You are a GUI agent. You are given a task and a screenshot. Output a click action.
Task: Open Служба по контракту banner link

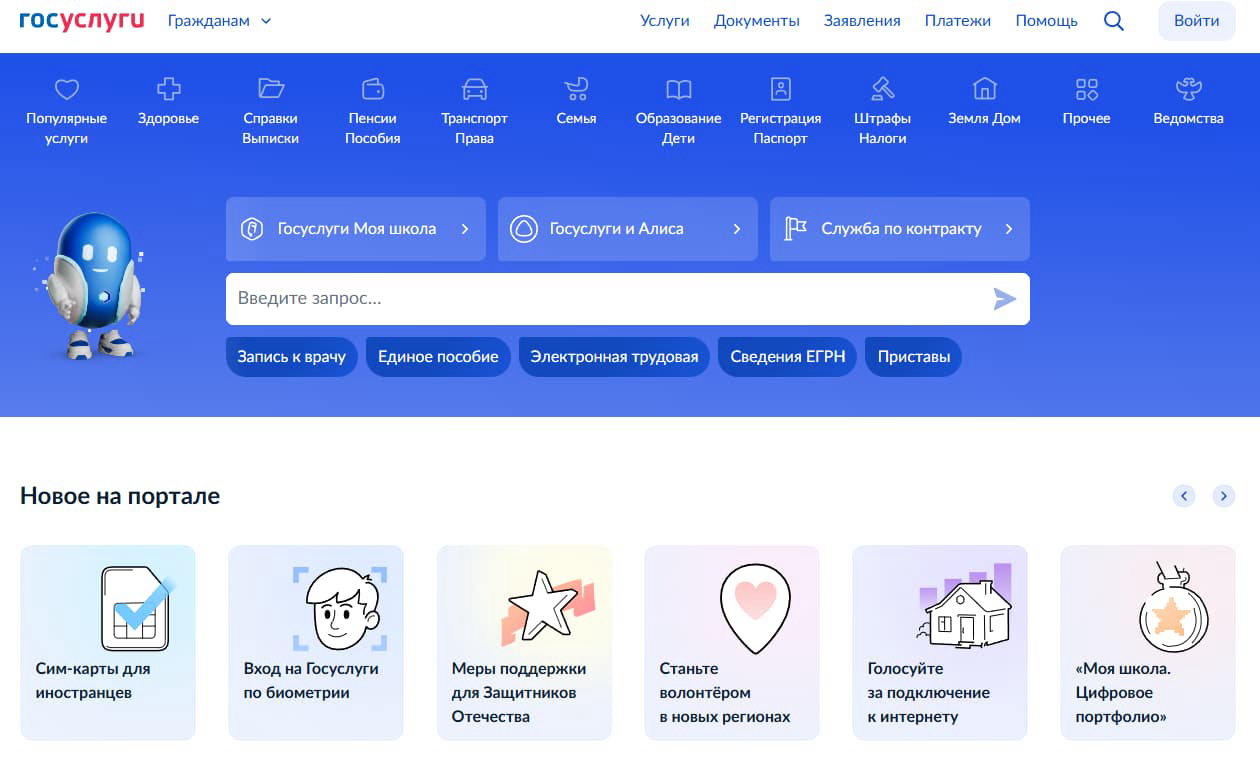tap(899, 229)
